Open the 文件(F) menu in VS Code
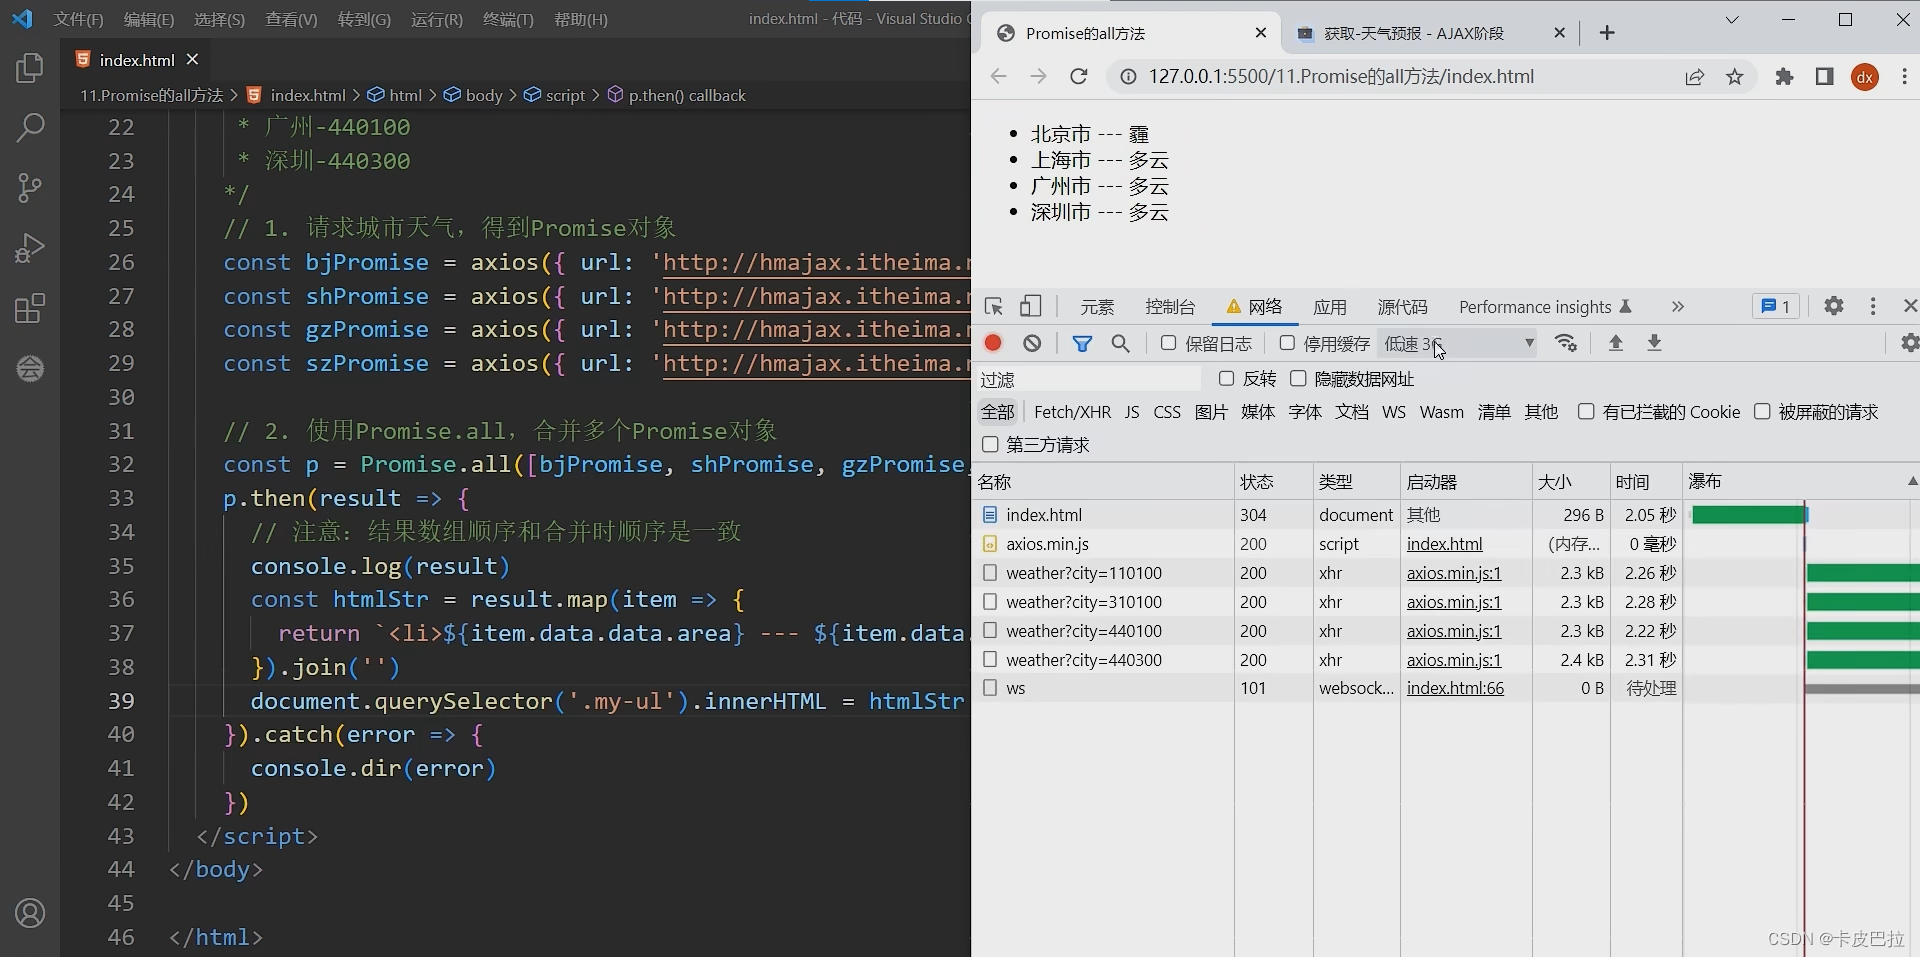1920x957 pixels. 78,19
